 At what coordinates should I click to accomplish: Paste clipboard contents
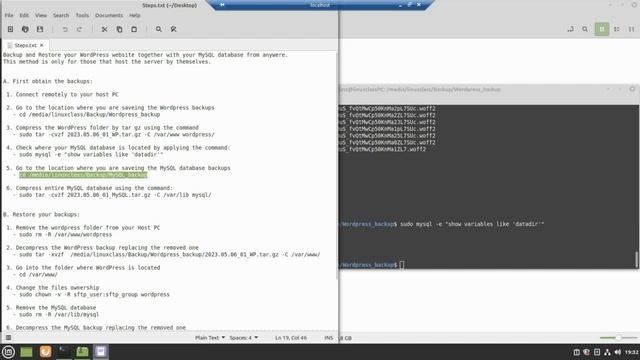pos(134,29)
